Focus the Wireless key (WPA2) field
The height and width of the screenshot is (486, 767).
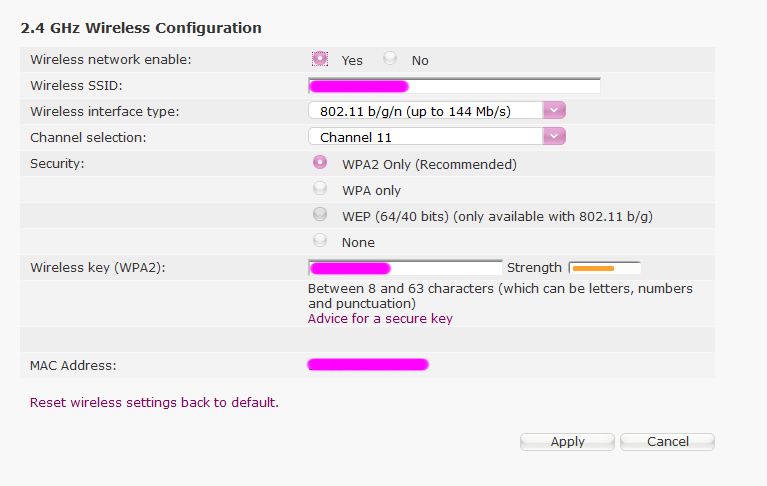coord(405,267)
